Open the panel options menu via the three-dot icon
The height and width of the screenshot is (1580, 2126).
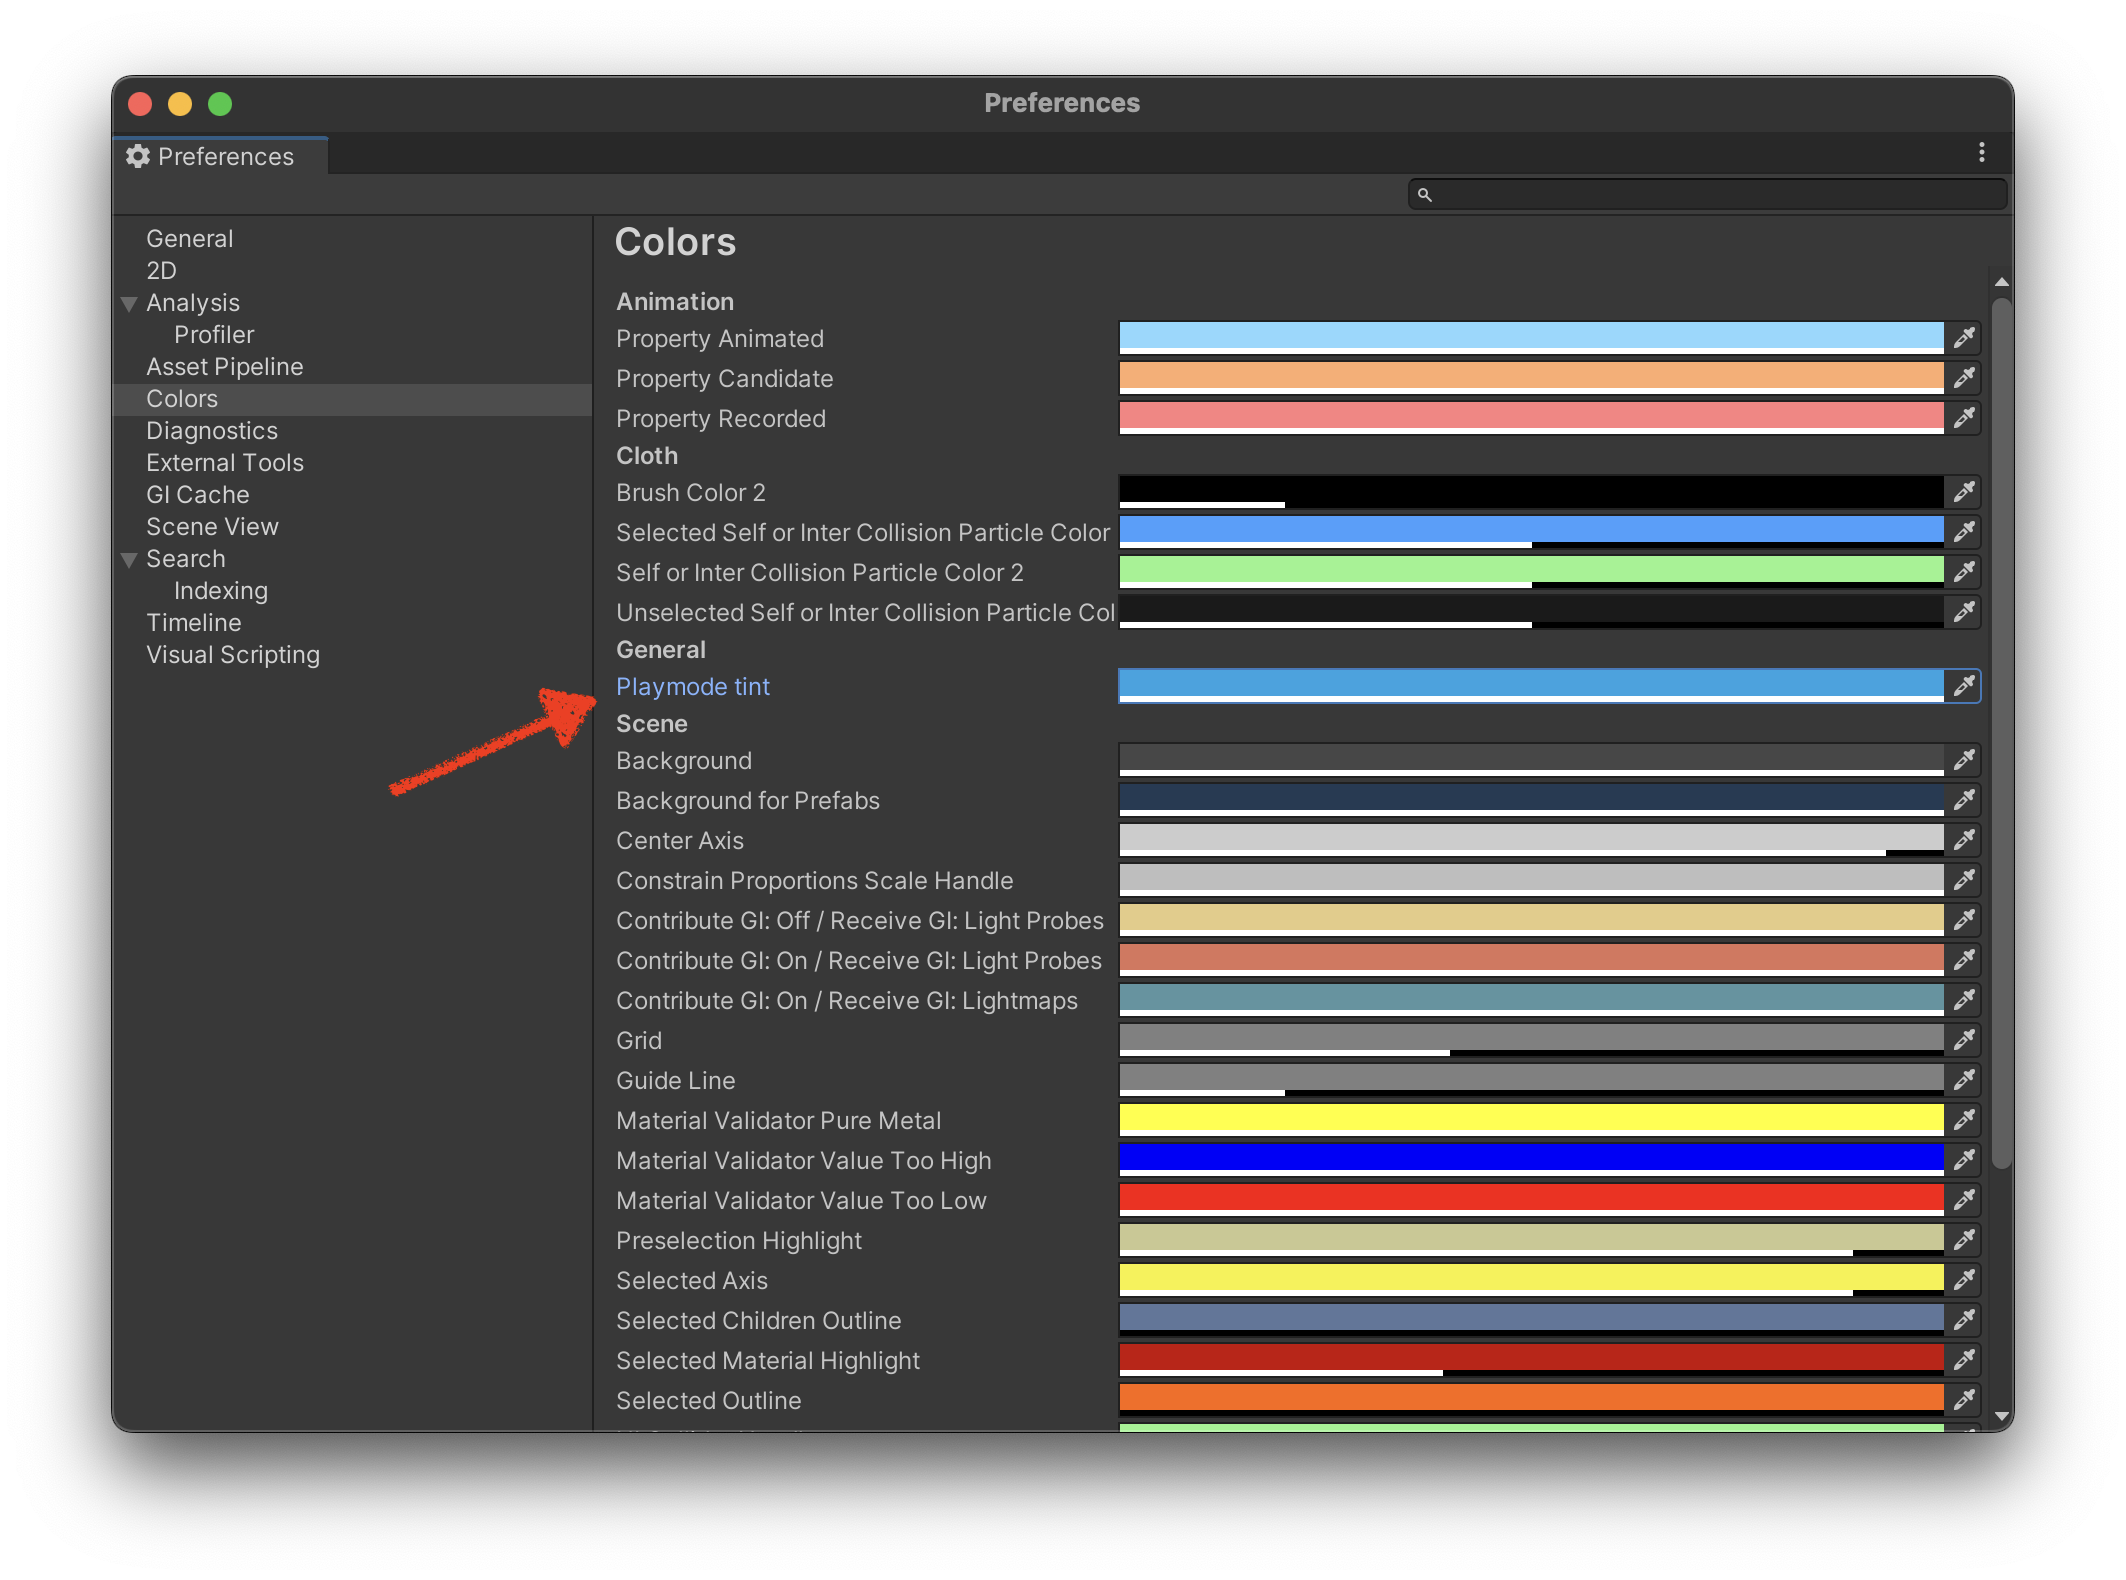1981,152
